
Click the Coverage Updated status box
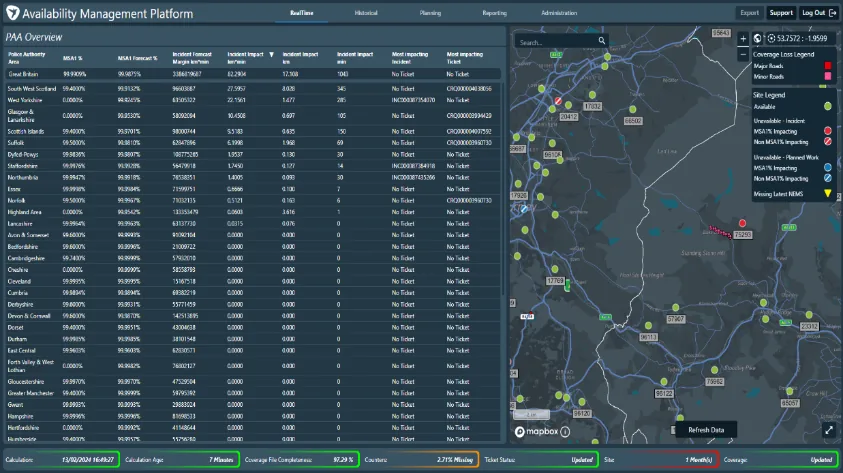point(779,460)
